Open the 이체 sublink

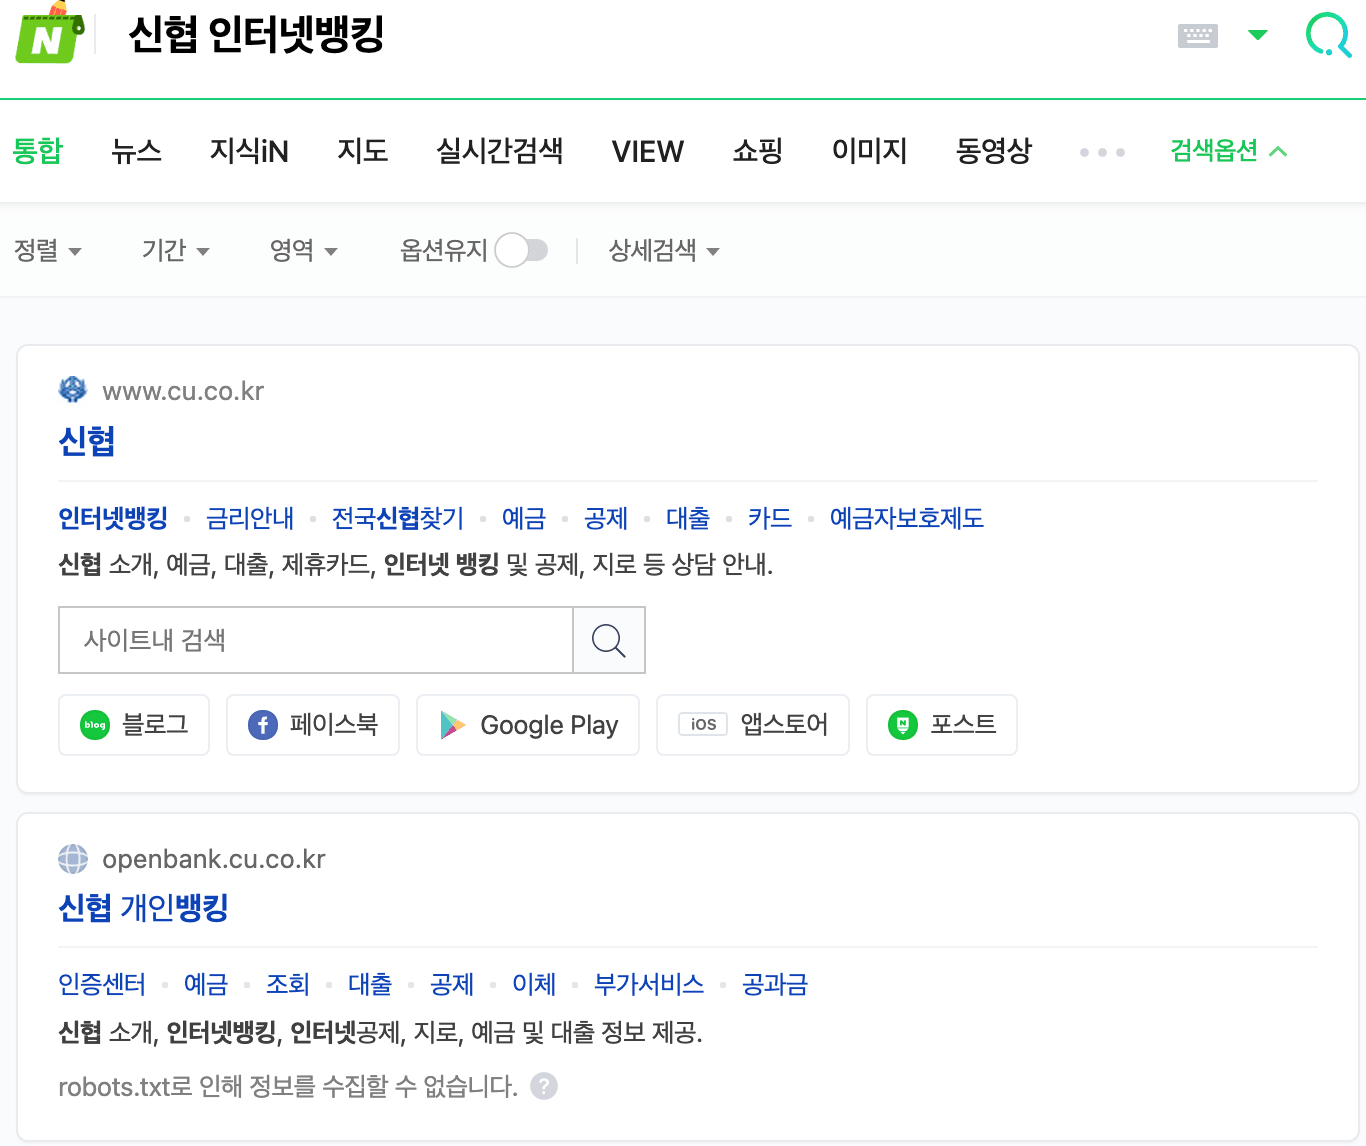pyautogui.click(x=534, y=984)
